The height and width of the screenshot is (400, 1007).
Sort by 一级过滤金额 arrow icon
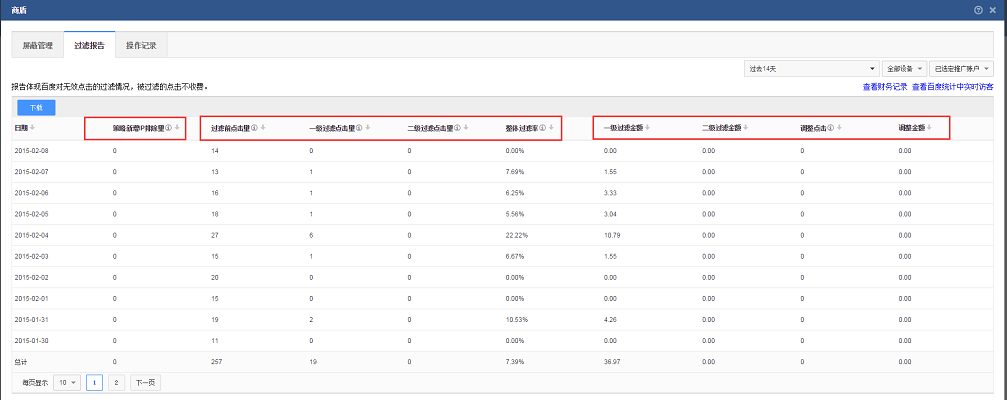pyautogui.click(x=647, y=128)
